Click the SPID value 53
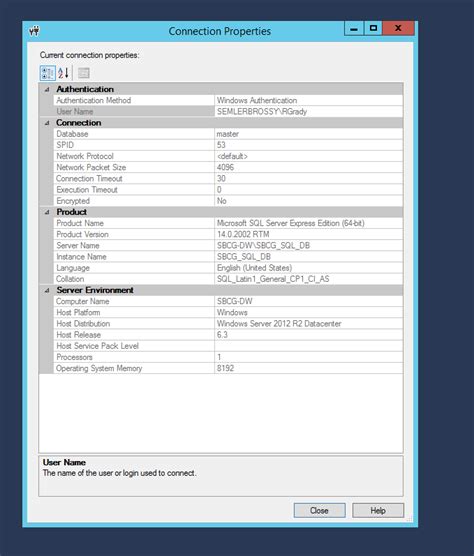The image size is (474, 556). pyautogui.click(x=221, y=145)
